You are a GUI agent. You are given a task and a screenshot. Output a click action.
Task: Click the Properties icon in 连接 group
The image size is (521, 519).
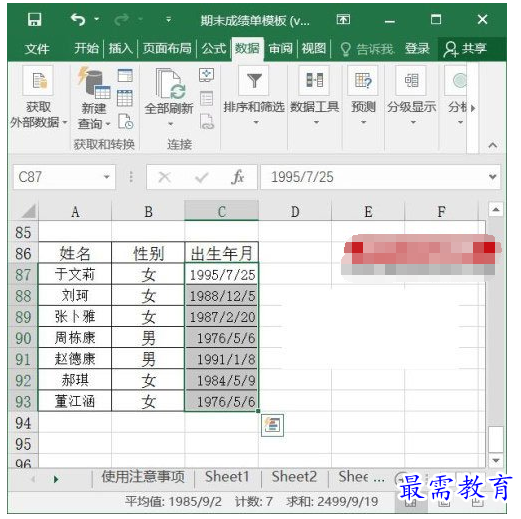click(x=206, y=99)
